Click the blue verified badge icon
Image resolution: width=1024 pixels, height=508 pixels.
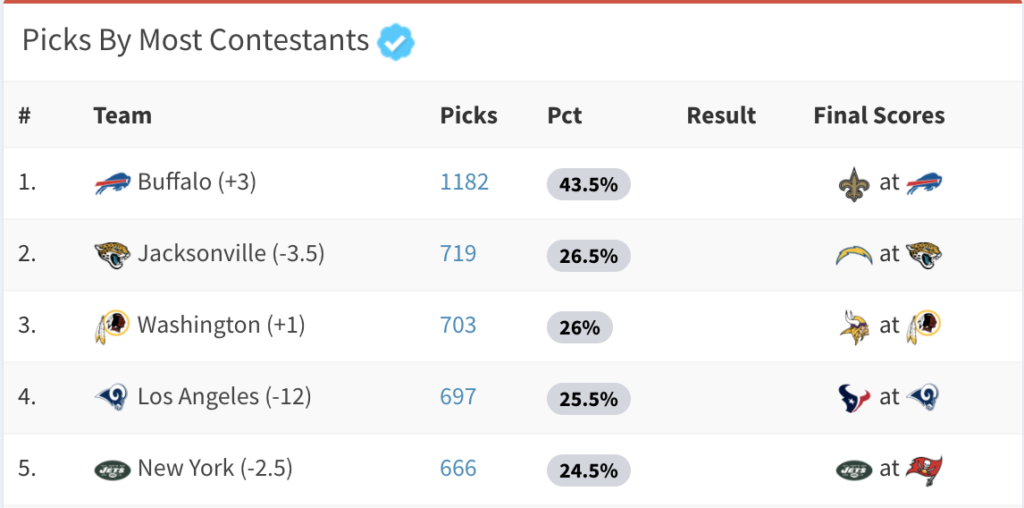(396, 42)
